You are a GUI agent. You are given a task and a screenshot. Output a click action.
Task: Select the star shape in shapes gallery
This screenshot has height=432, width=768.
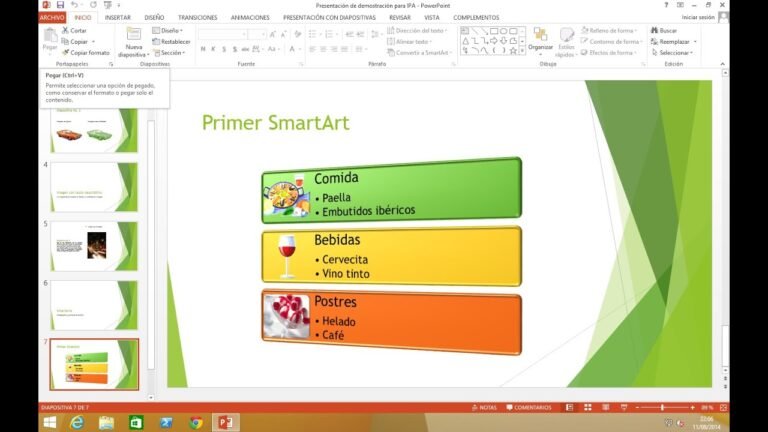click(513, 50)
